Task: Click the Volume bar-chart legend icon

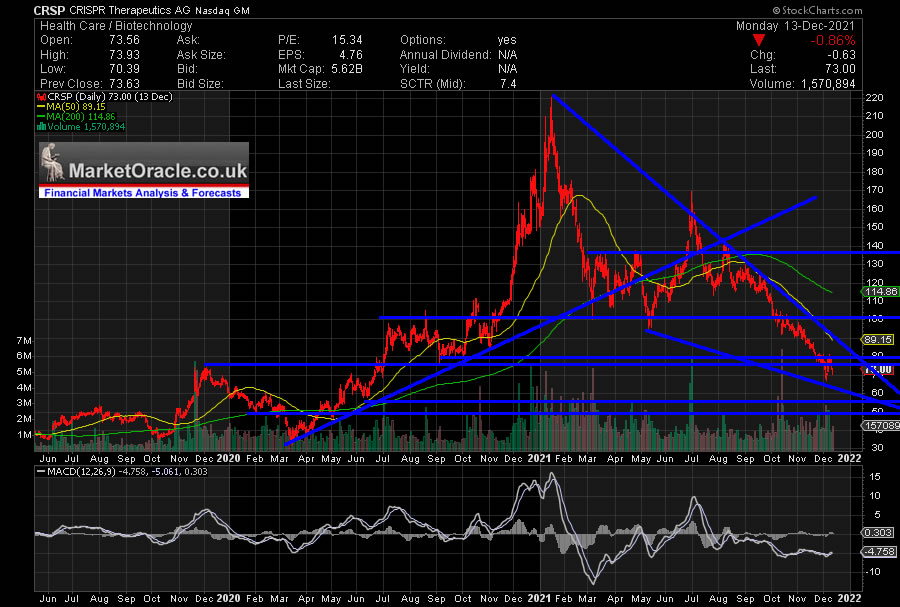Action: [x=39, y=126]
